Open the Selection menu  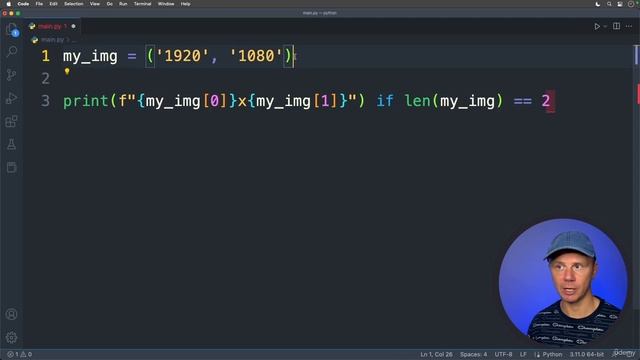pos(73,4)
